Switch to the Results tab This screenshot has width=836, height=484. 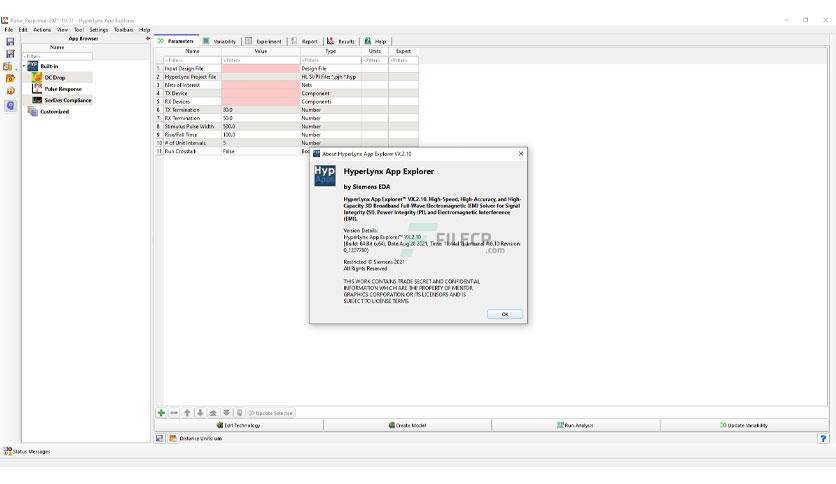[341, 41]
